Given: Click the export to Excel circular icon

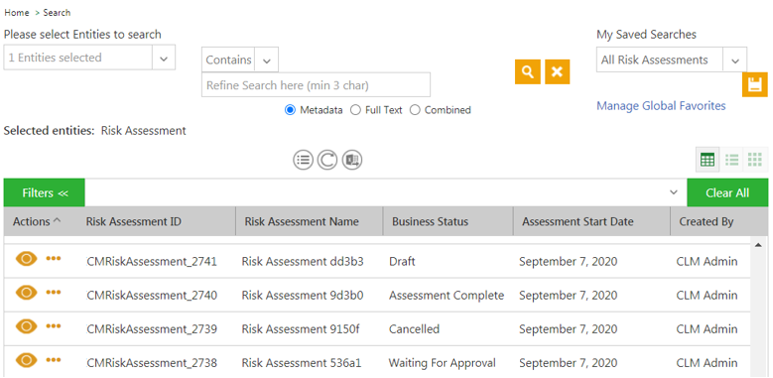Looking at the screenshot, I should tap(352, 160).
